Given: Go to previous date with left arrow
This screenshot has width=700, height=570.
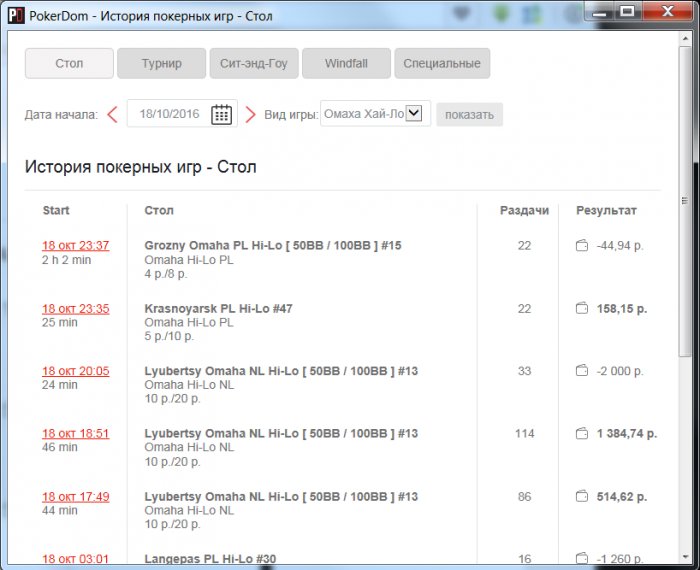Looking at the screenshot, I should pos(112,114).
